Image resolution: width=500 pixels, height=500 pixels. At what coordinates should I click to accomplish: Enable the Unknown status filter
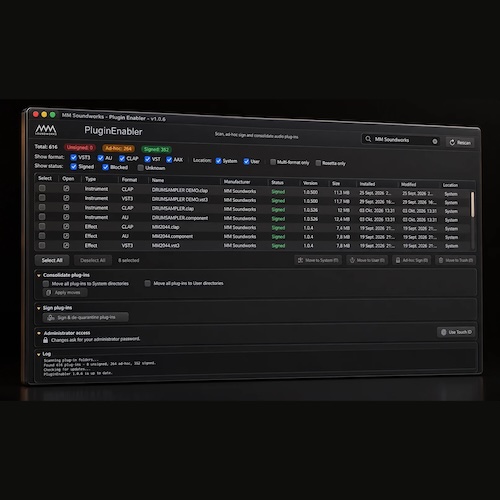141,168
